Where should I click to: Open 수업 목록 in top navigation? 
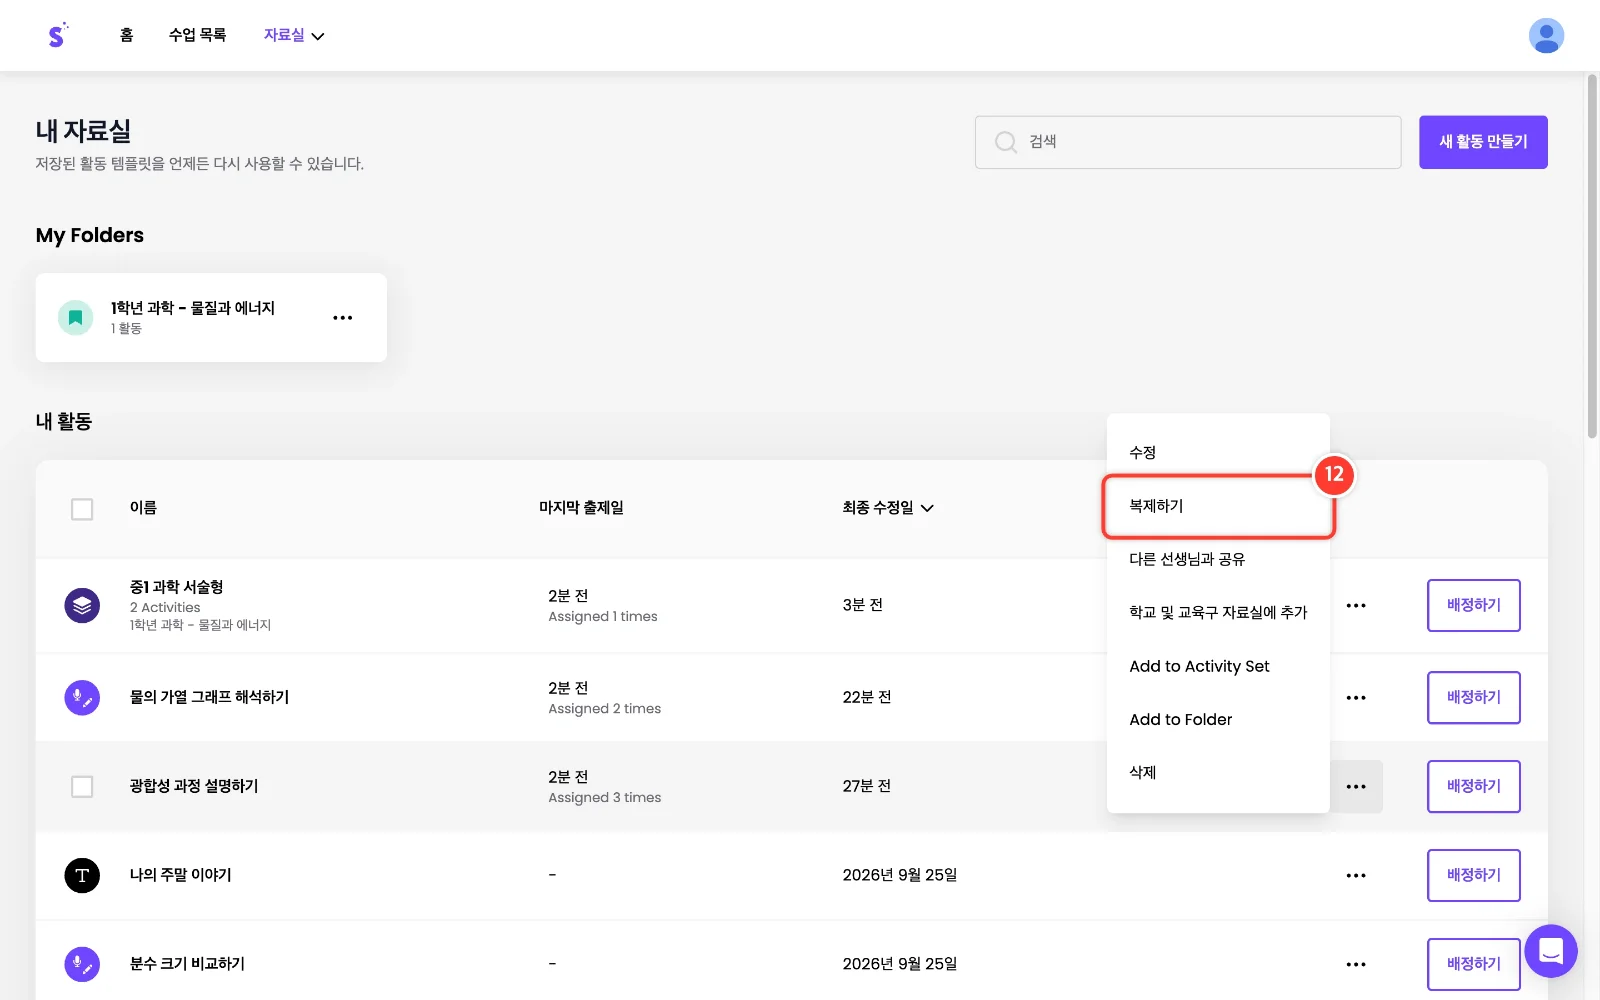pyautogui.click(x=197, y=35)
